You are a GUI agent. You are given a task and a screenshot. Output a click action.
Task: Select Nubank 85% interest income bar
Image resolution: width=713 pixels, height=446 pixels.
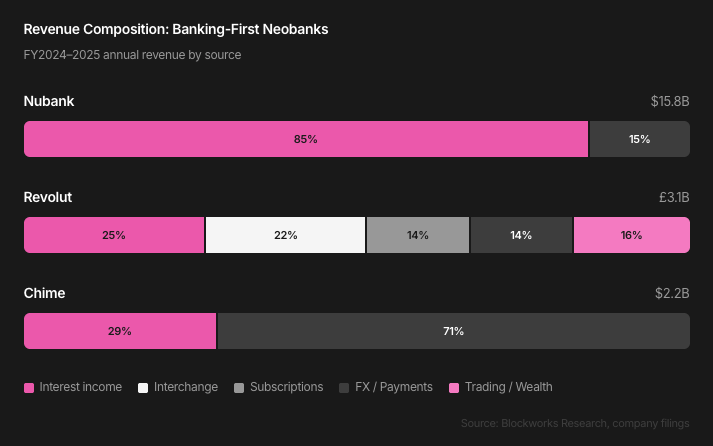click(x=306, y=139)
